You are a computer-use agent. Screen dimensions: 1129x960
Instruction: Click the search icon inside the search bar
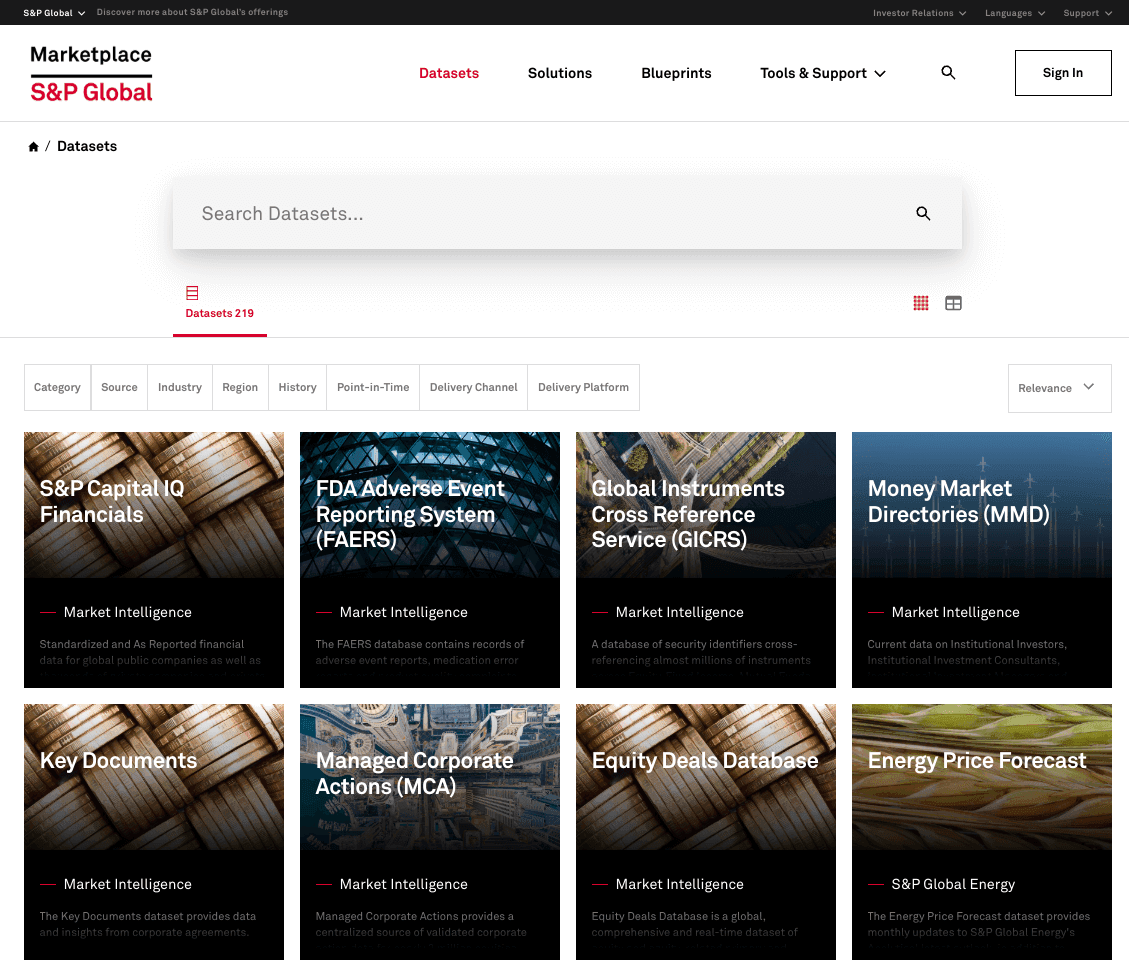pyautogui.click(x=922, y=213)
